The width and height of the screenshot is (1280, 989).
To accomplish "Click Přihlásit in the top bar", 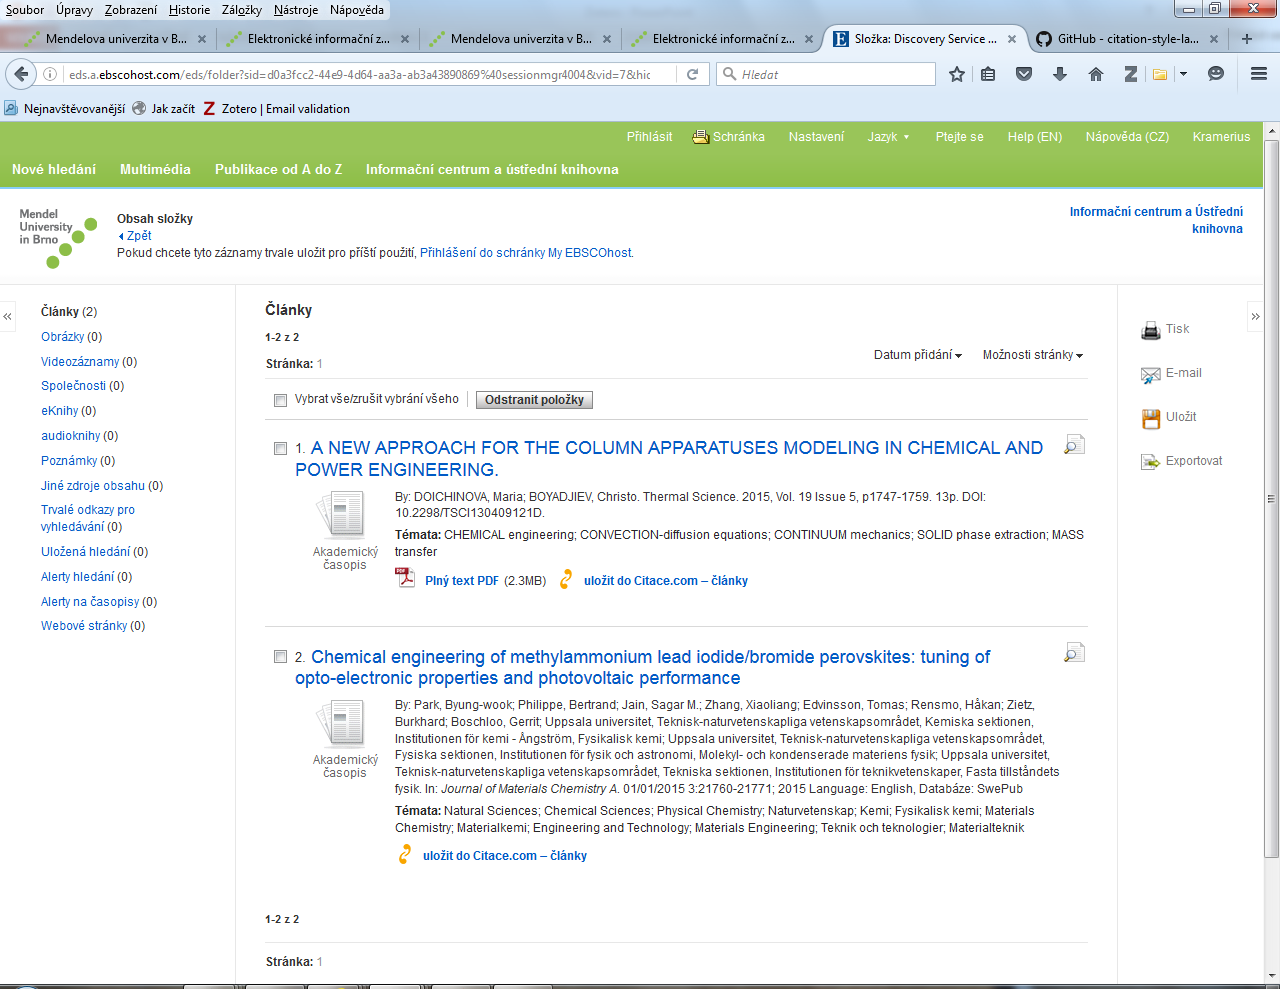I will click(649, 137).
